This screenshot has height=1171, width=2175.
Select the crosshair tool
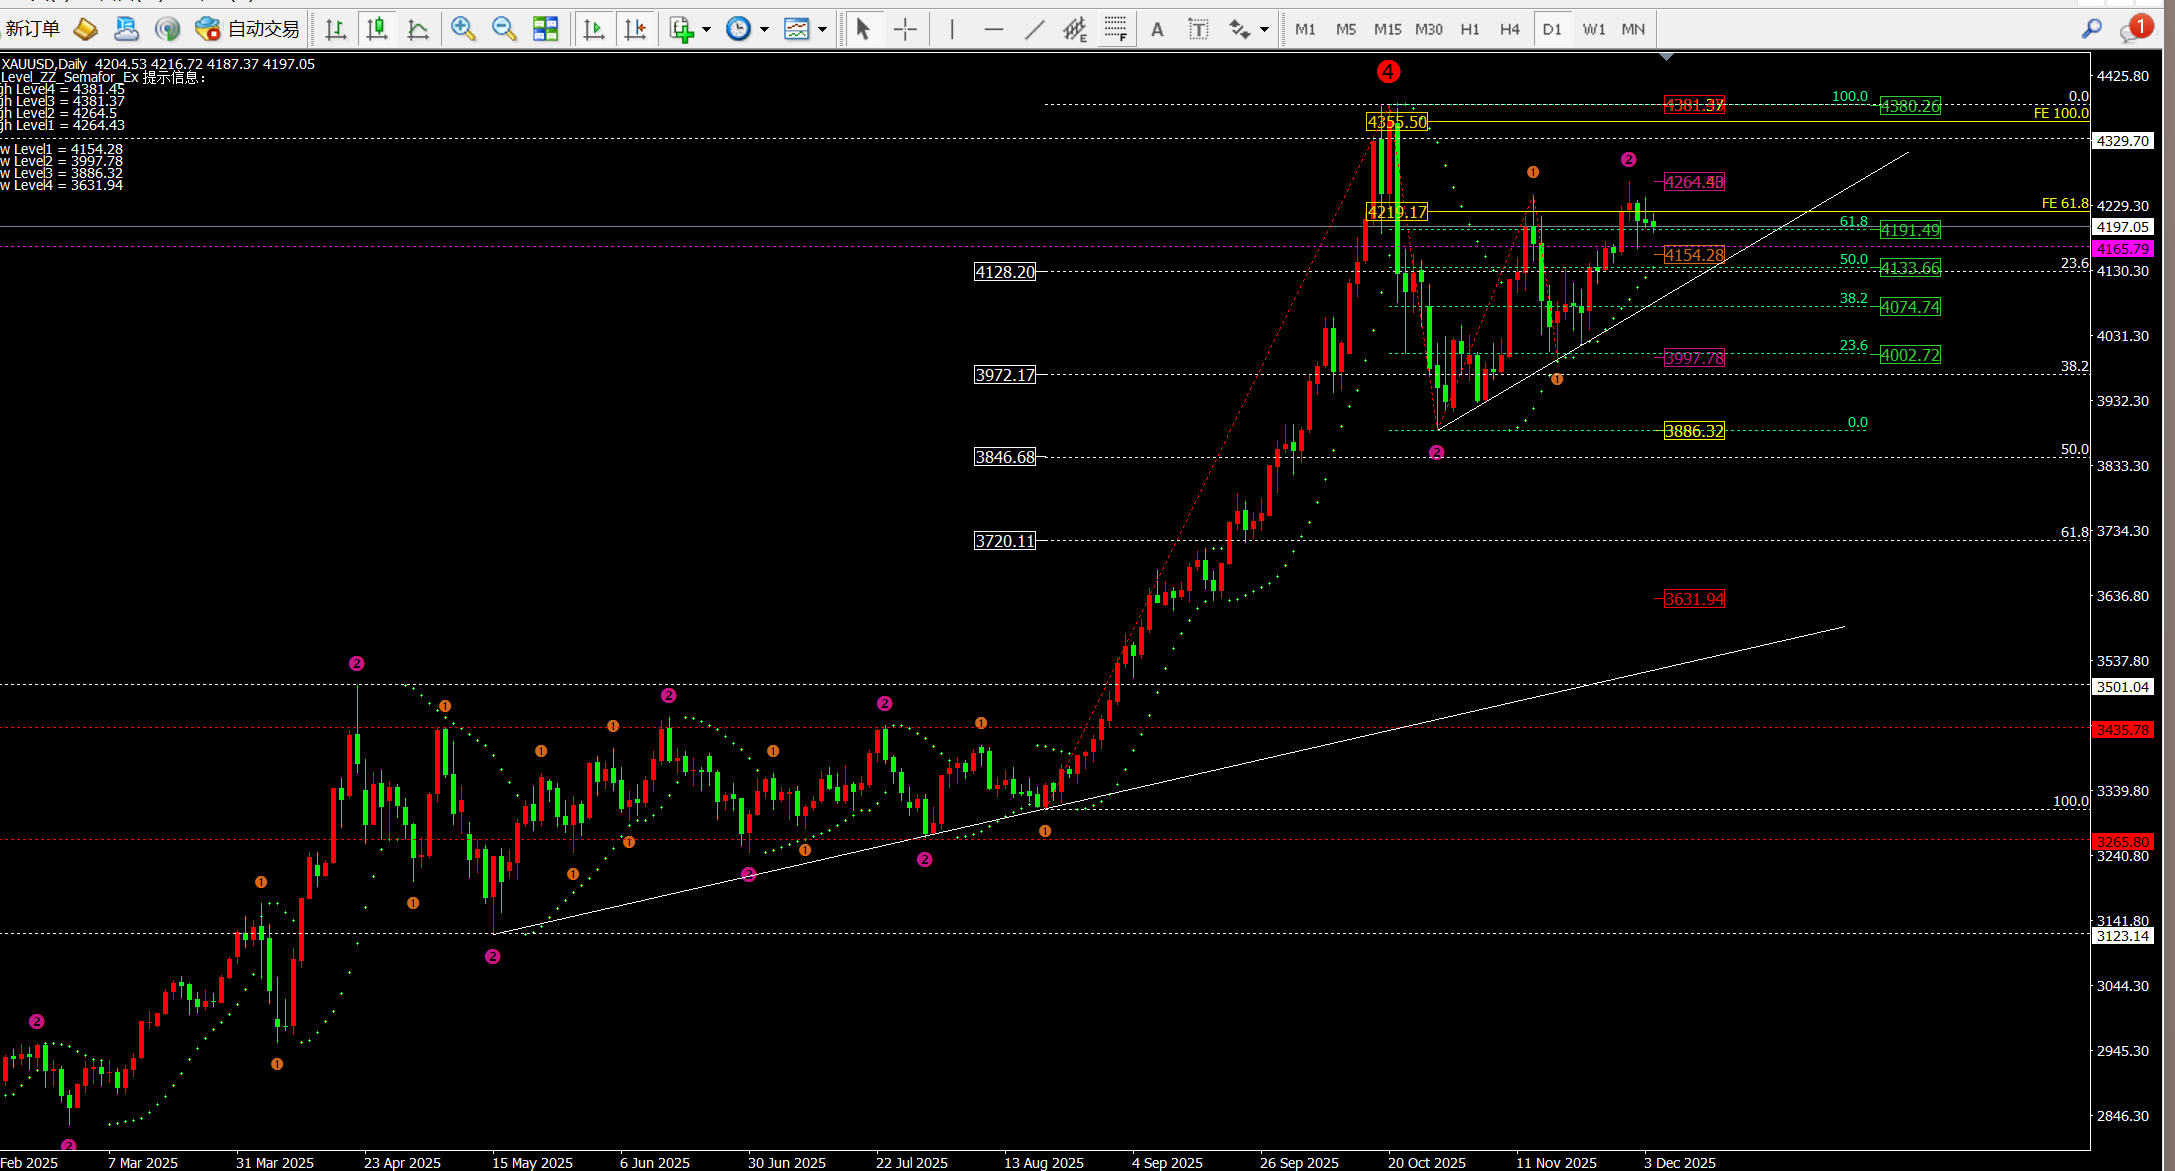905,28
